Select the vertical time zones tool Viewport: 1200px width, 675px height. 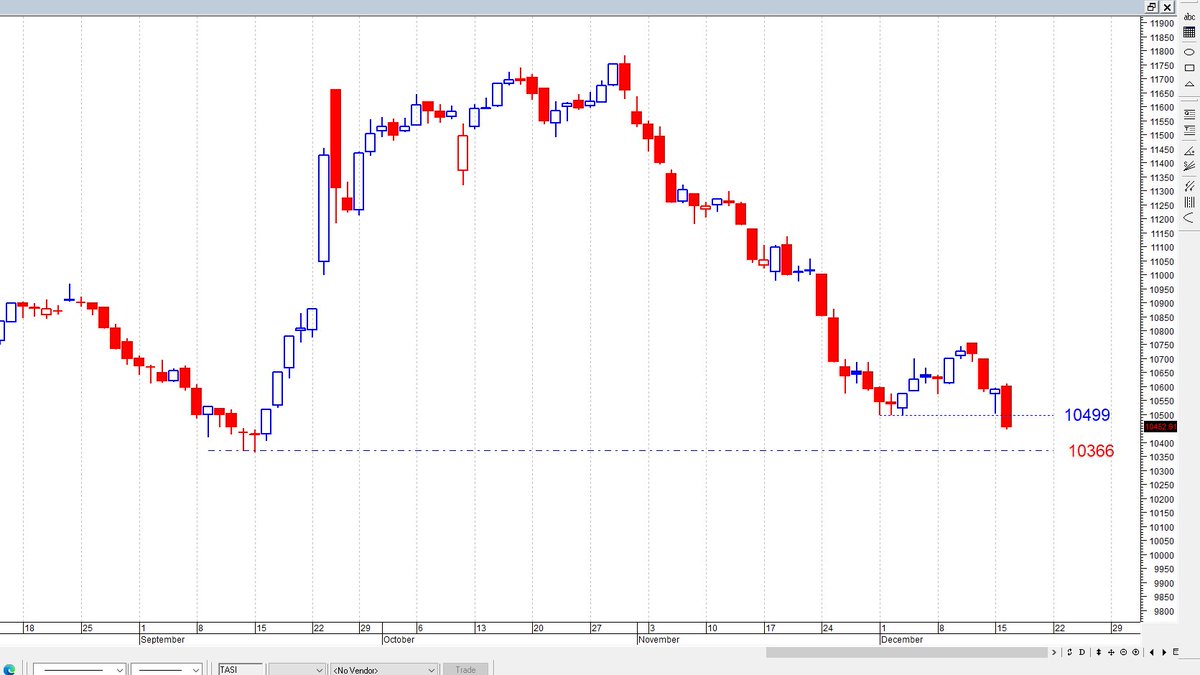tap(1189, 202)
